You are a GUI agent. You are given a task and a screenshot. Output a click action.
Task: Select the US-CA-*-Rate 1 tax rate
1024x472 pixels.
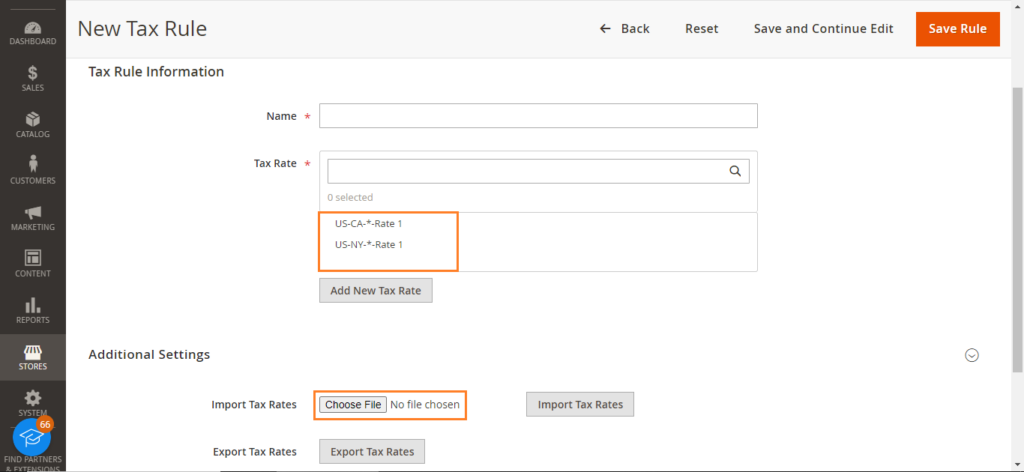click(369, 223)
